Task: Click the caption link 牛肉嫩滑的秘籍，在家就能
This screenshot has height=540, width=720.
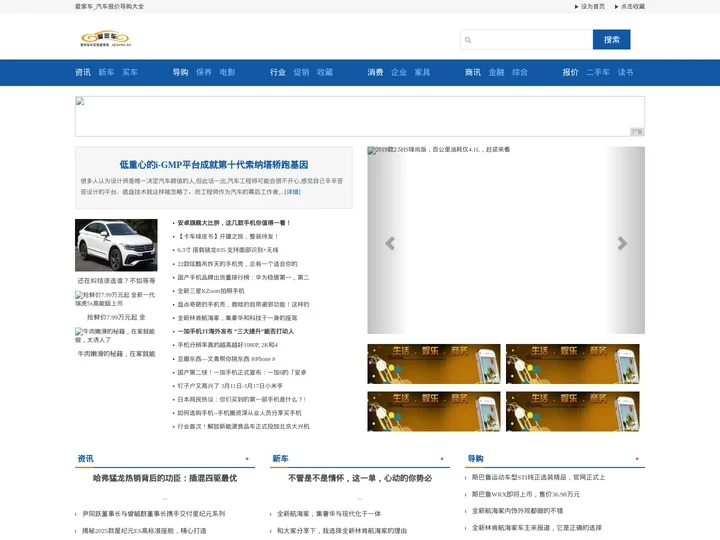Action: pyautogui.click(x=116, y=354)
